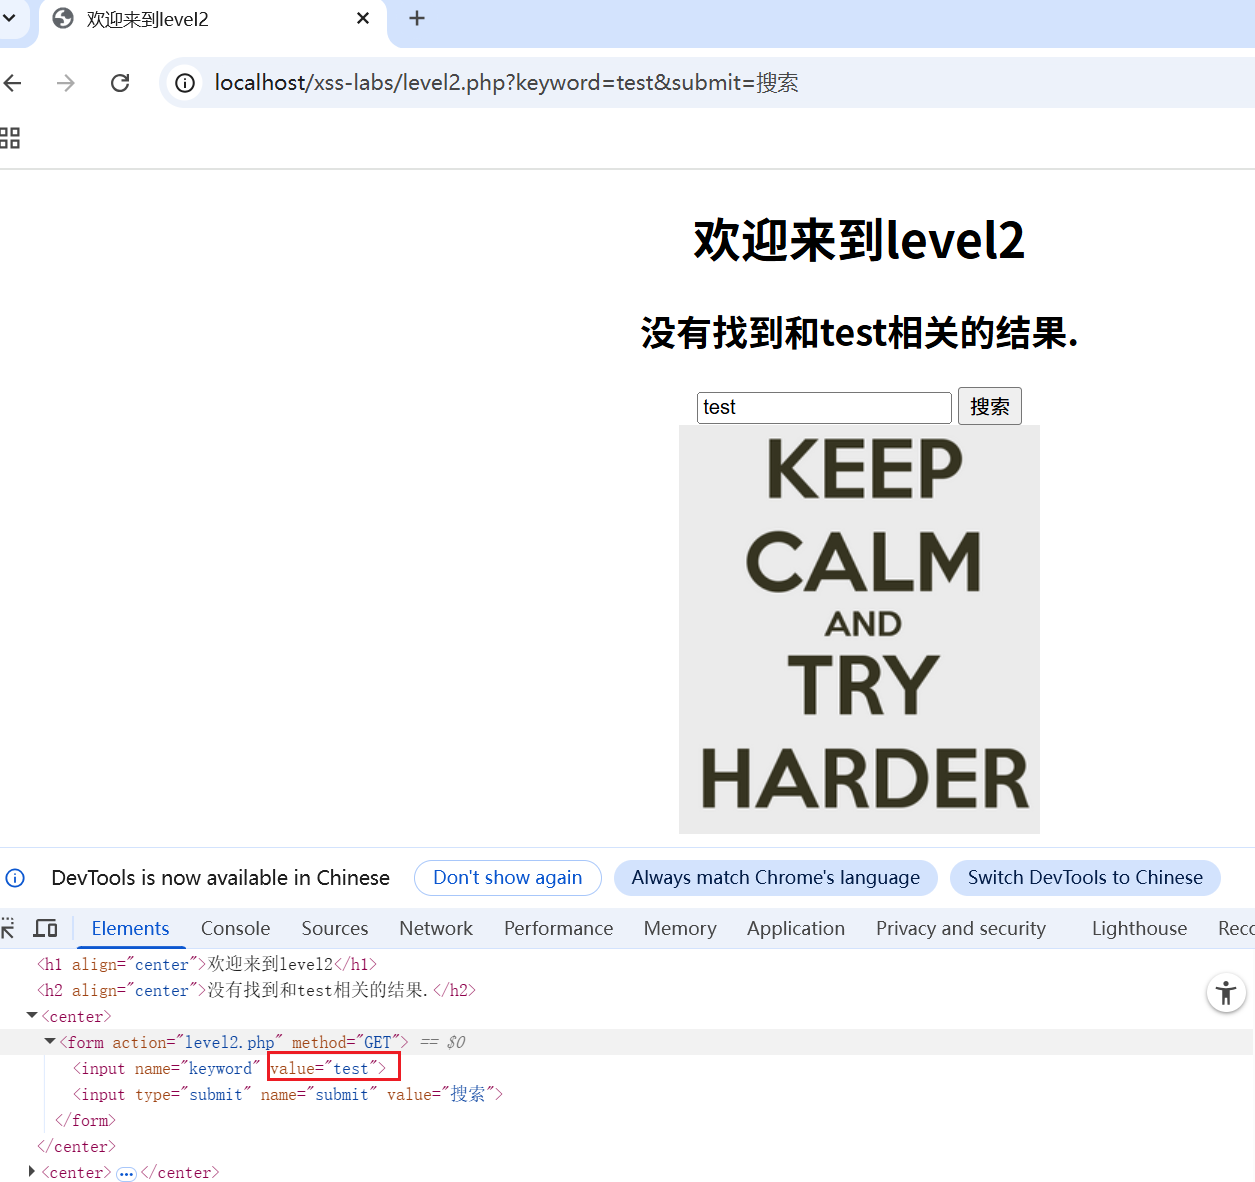Click the keyword search input containing test
1255x1182 pixels.
pyautogui.click(x=824, y=407)
